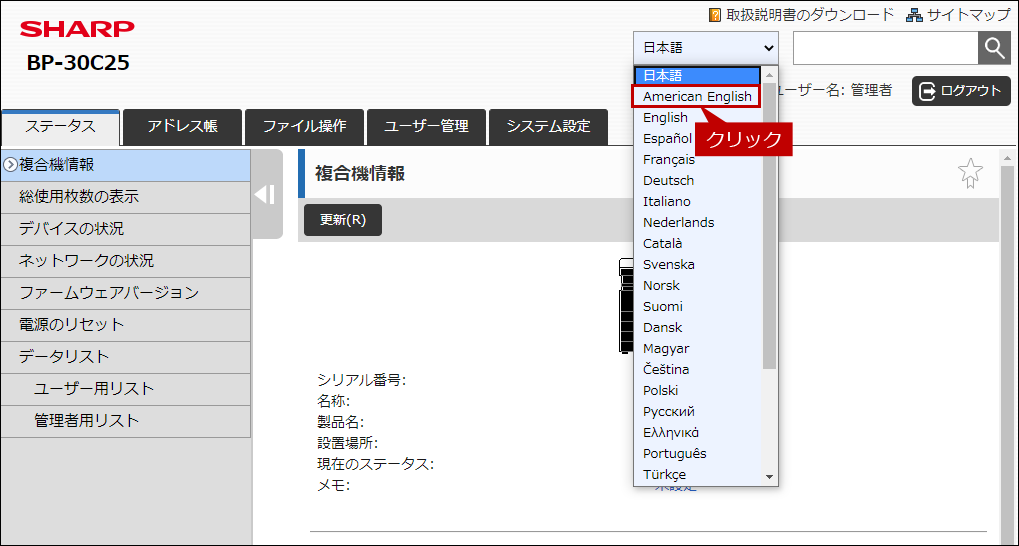Select Nederlands from language list

pyautogui.click(x=697, y=222)
